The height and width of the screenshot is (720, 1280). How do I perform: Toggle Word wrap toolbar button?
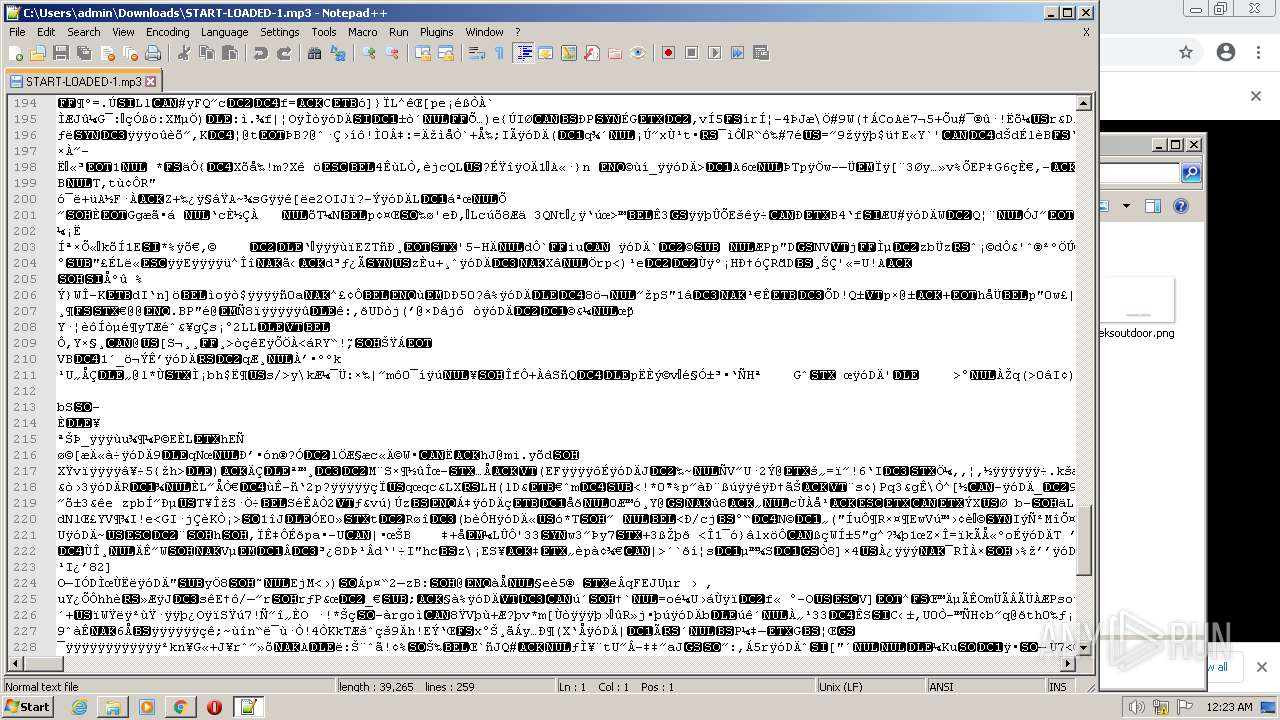pyautogui.click(x=477, y=53)
